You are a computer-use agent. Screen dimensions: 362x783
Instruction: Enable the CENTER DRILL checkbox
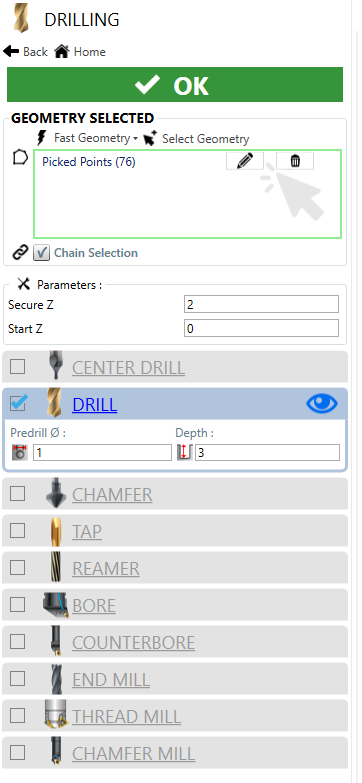pos(18,367)
